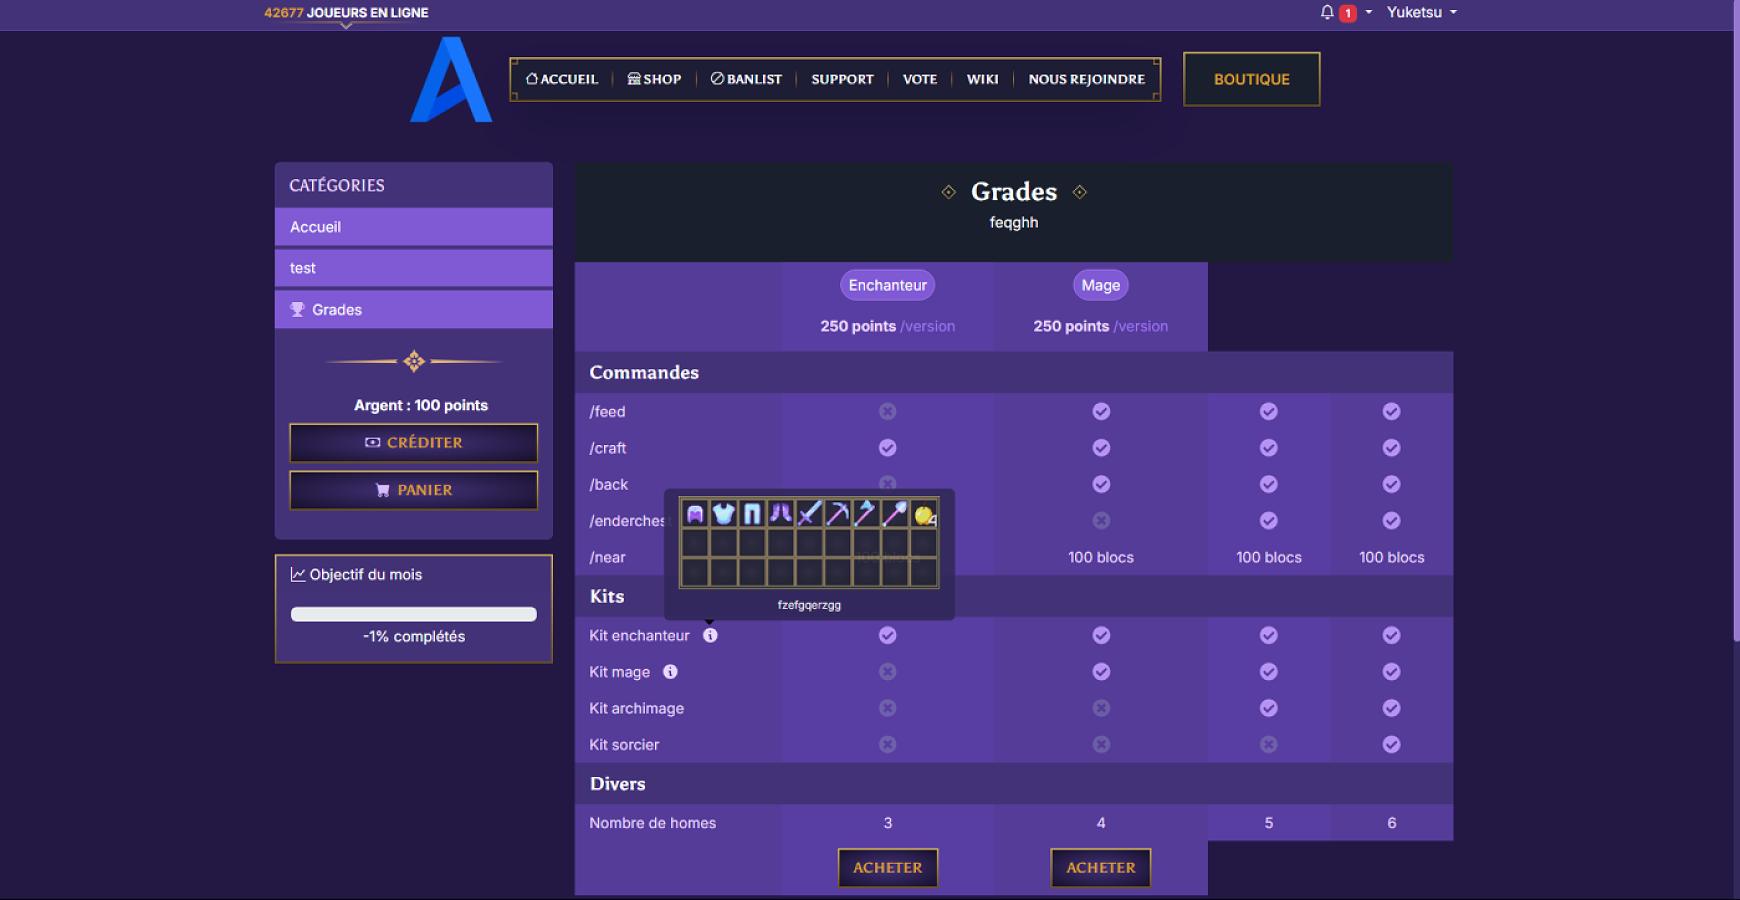Click the Kit mage info icon

[670, 672]
